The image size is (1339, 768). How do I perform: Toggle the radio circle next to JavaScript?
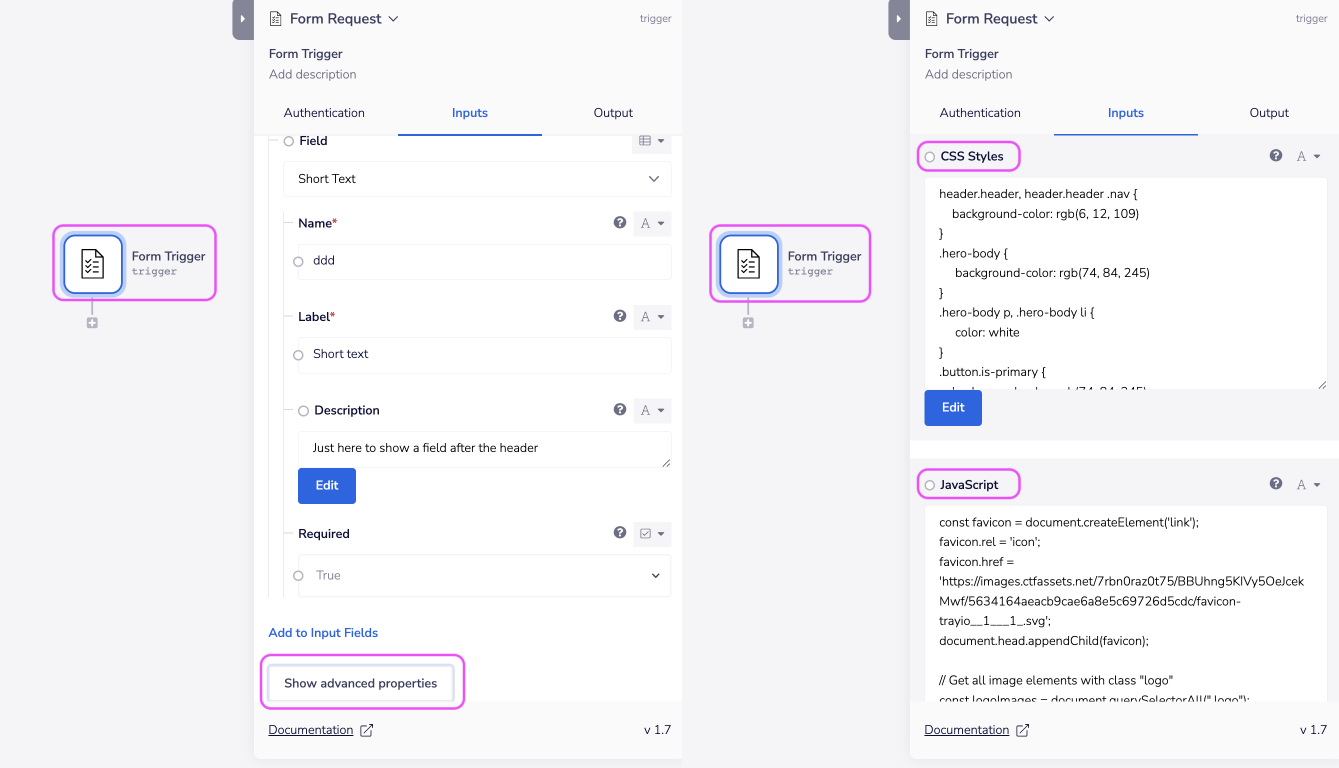pos(930,485)
